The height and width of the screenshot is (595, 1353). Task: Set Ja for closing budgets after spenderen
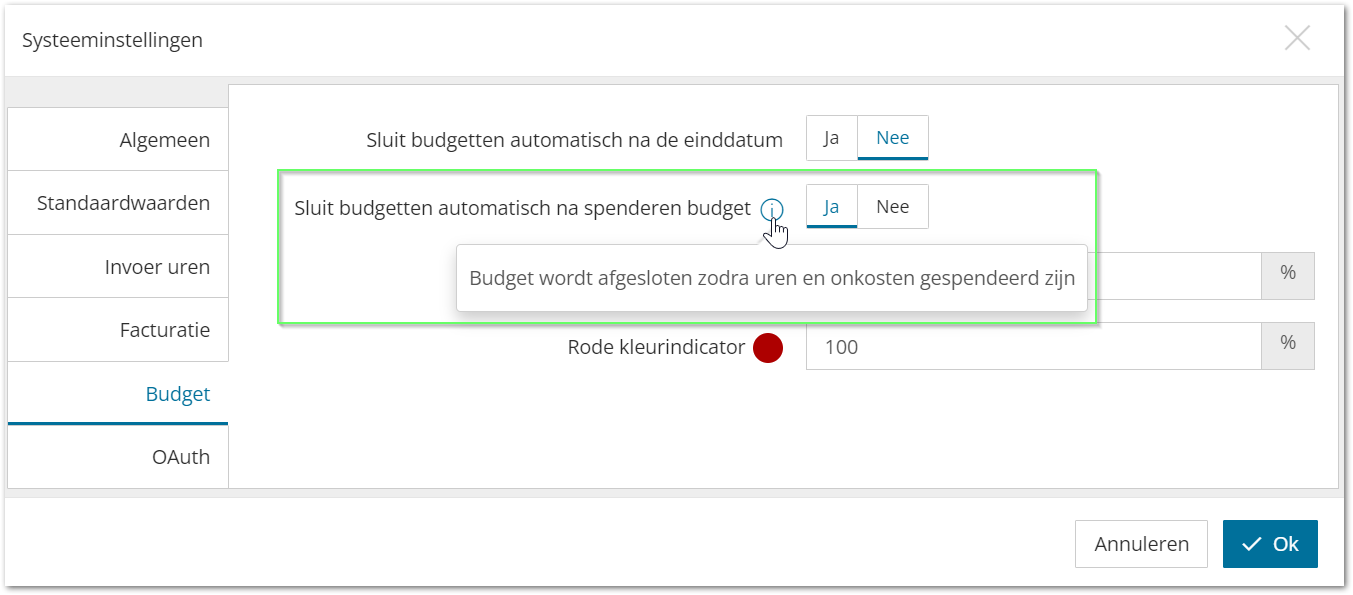[x=831, y=207]
